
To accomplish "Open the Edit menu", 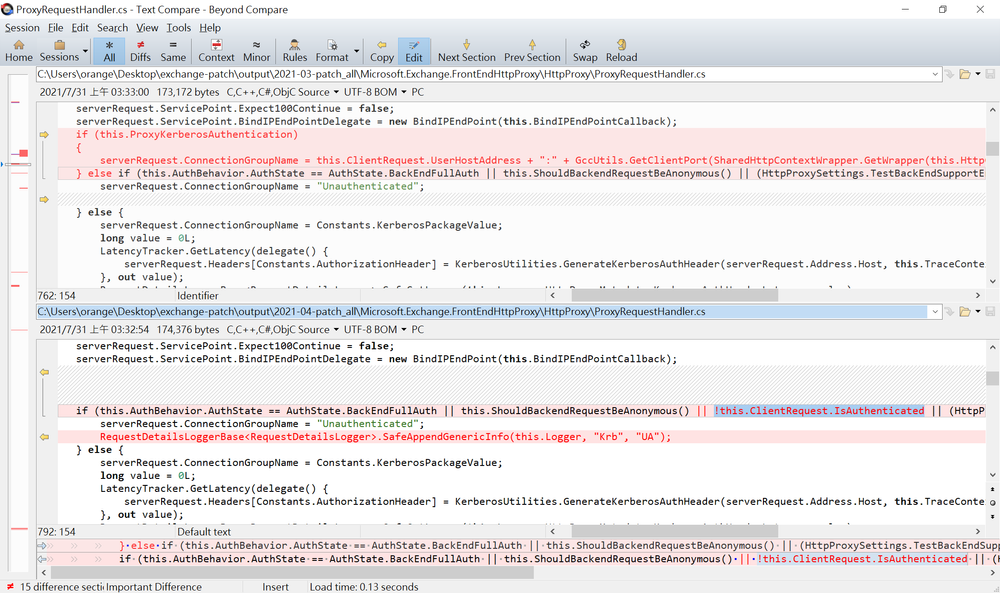I will tap(80, 27).
